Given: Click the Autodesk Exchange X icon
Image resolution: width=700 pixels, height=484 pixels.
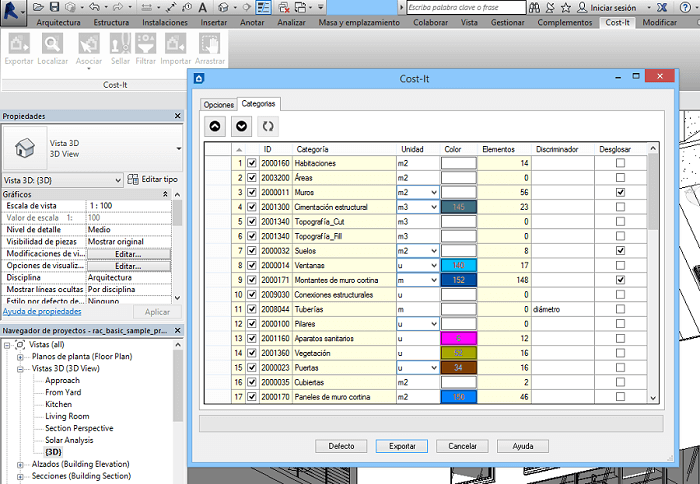Looking at the screenshot, I should pyautogui.click(x=662, y=7).
